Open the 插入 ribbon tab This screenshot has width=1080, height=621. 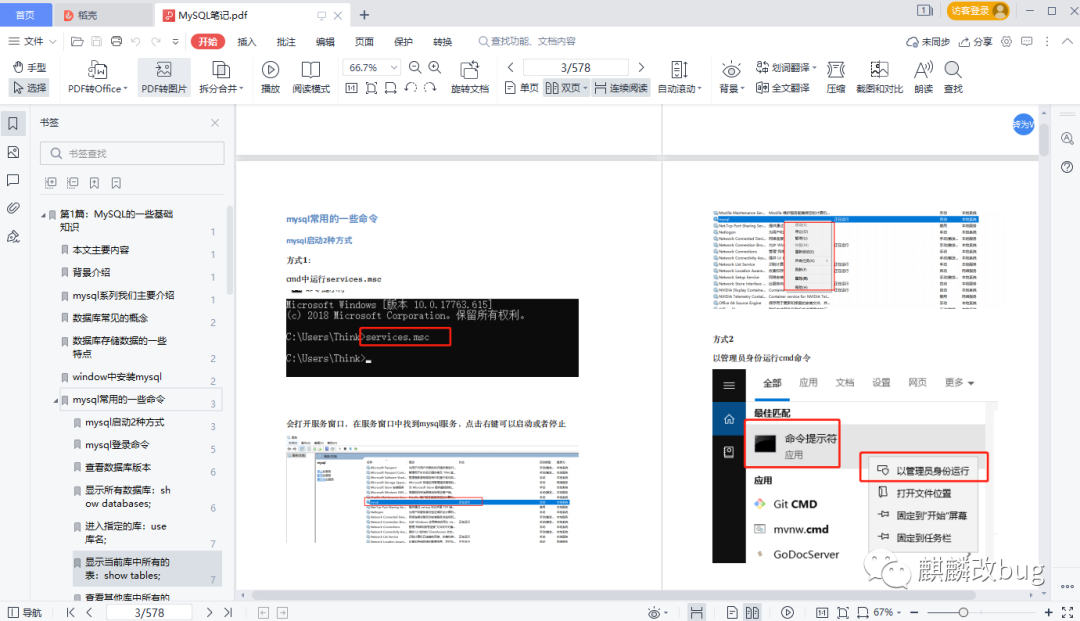point(247,41)
